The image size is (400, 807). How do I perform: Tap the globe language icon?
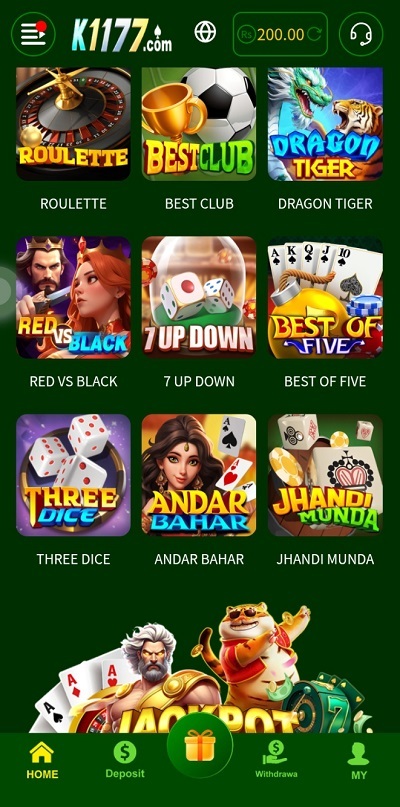(x=205, y=32)
